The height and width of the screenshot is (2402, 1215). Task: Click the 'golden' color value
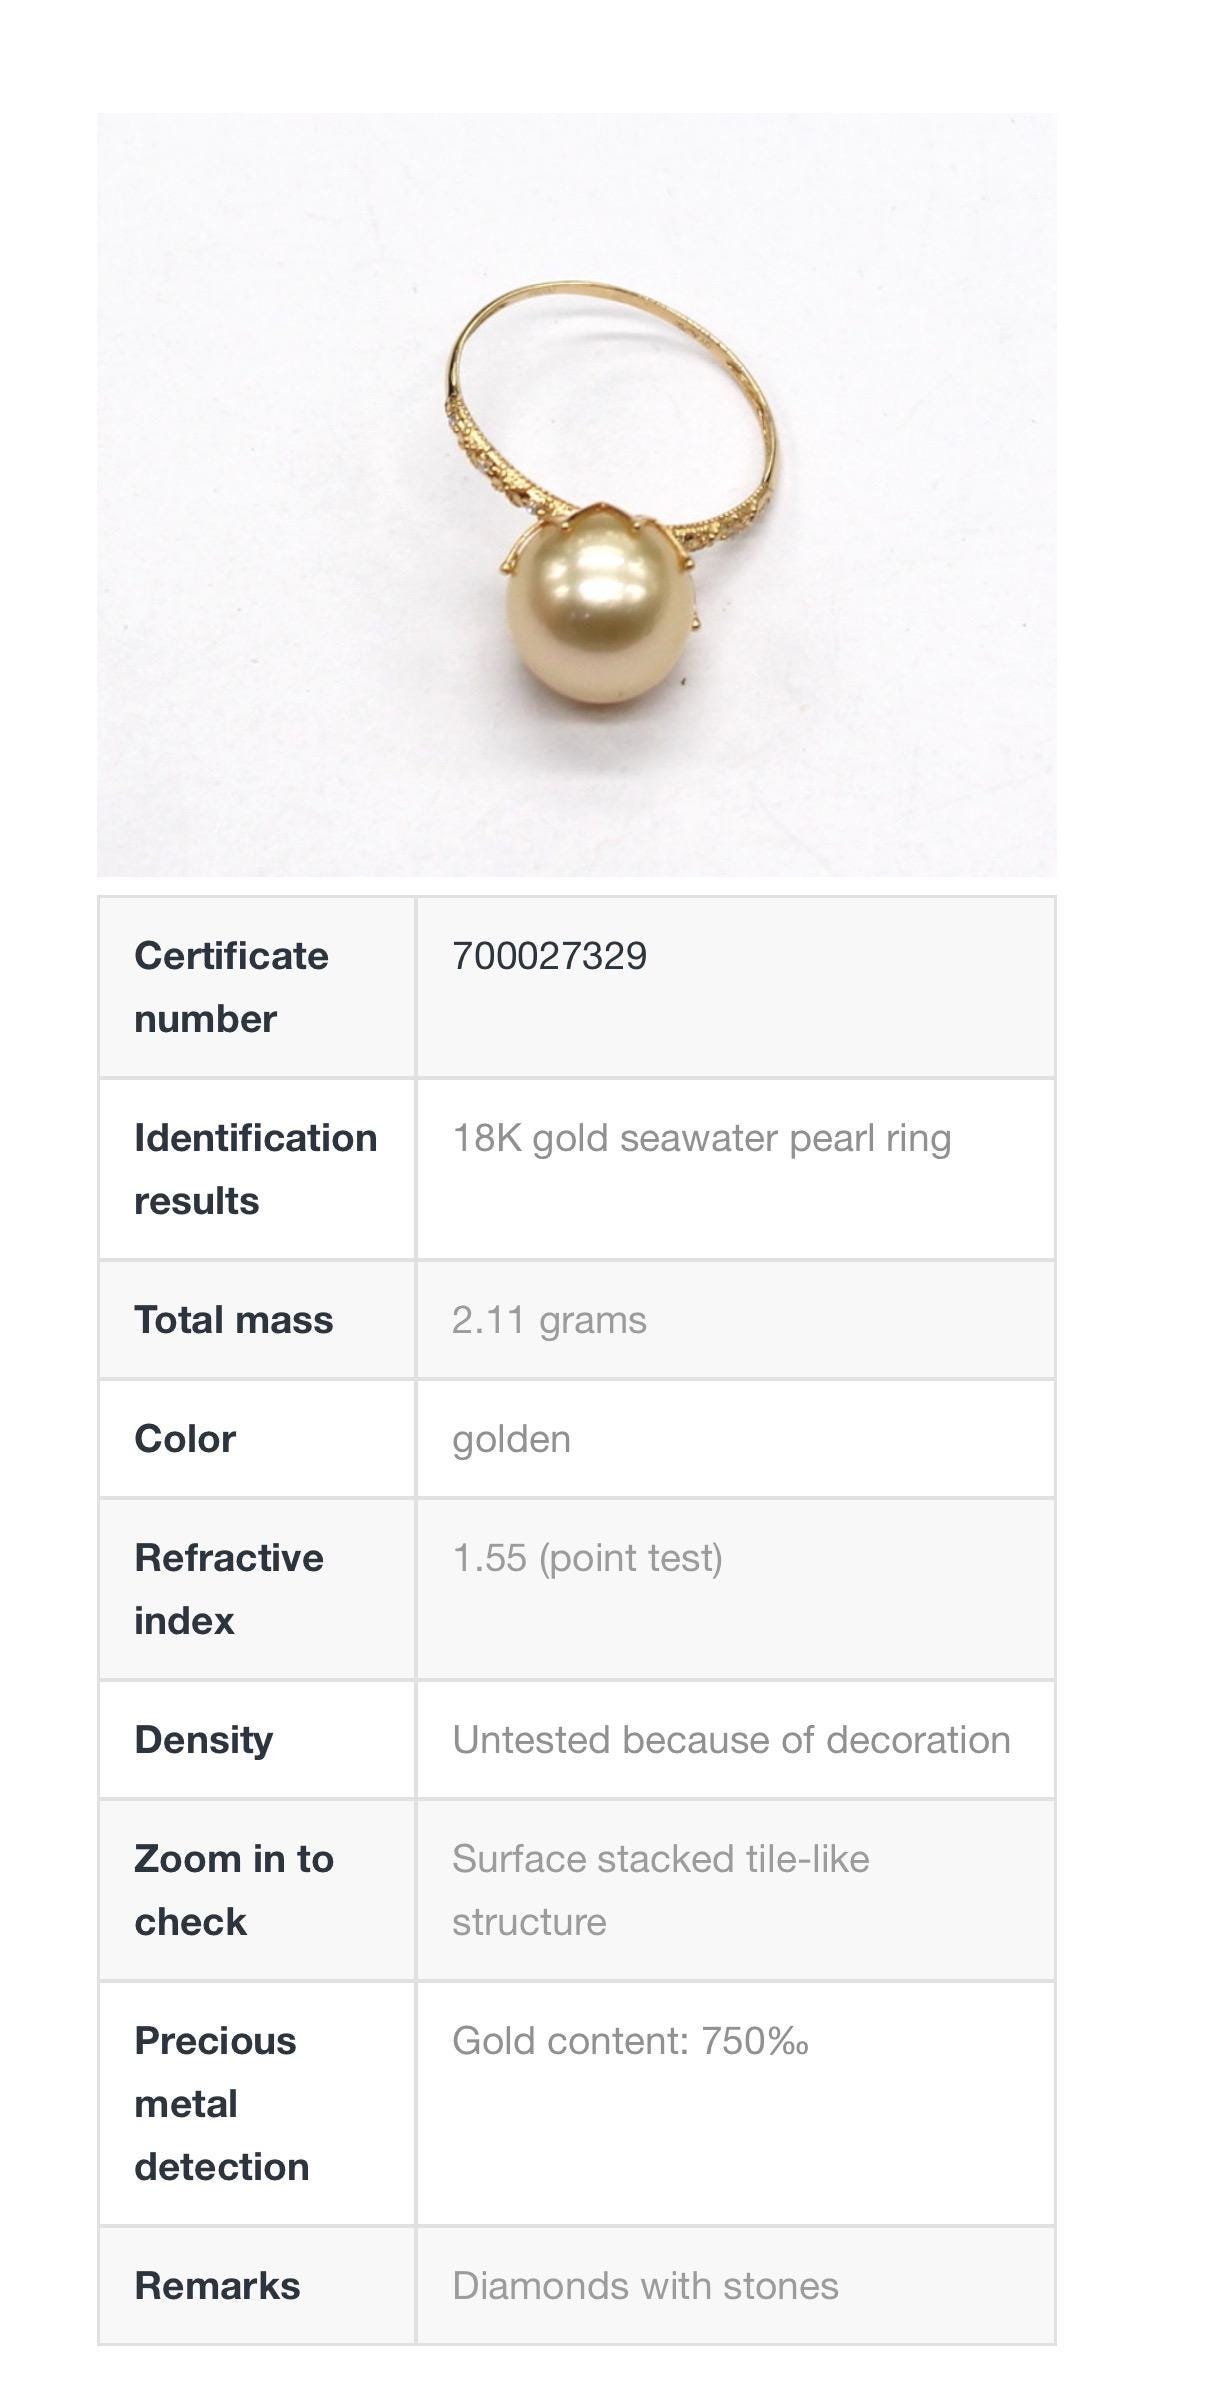click(x=511, y=1439)
